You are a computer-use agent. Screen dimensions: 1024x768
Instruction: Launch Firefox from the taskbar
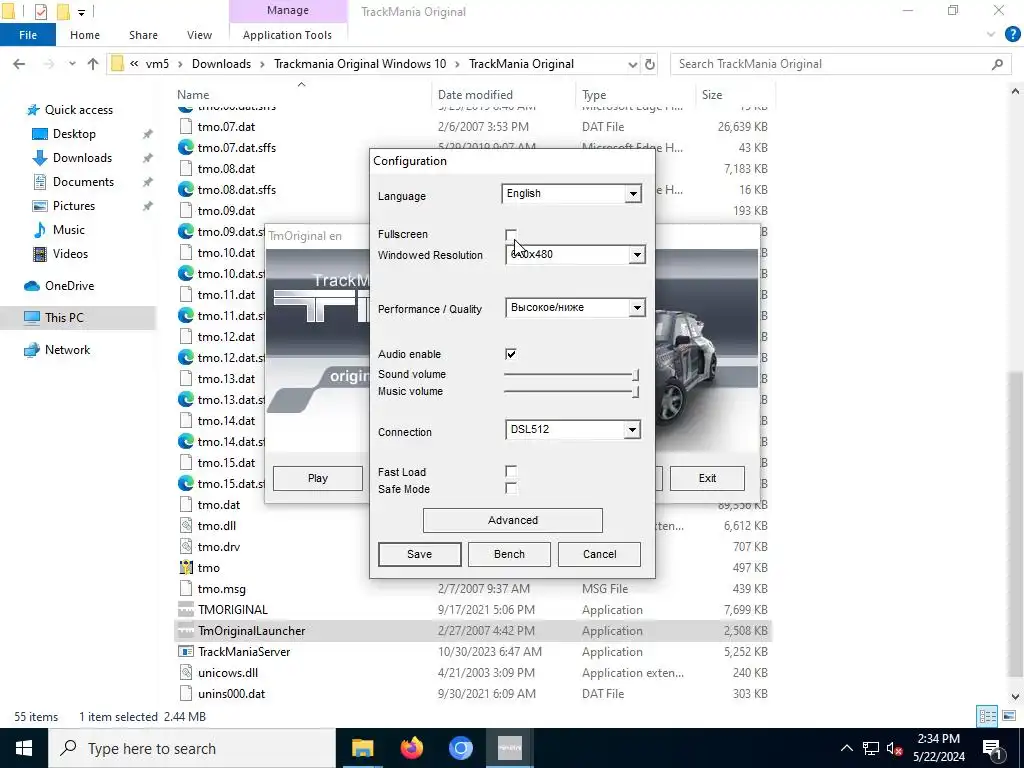(x=411, y=748)
